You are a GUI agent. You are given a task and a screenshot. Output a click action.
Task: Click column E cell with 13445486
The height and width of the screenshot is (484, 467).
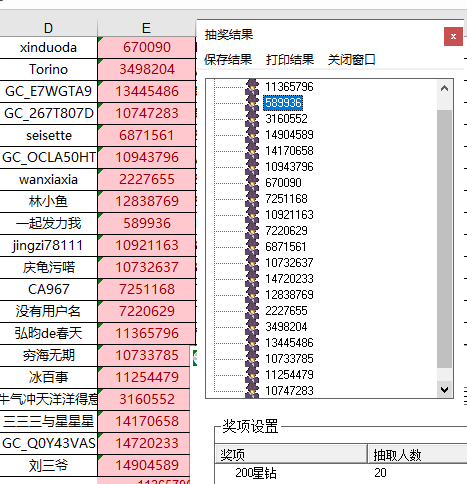tap(147, 92)
